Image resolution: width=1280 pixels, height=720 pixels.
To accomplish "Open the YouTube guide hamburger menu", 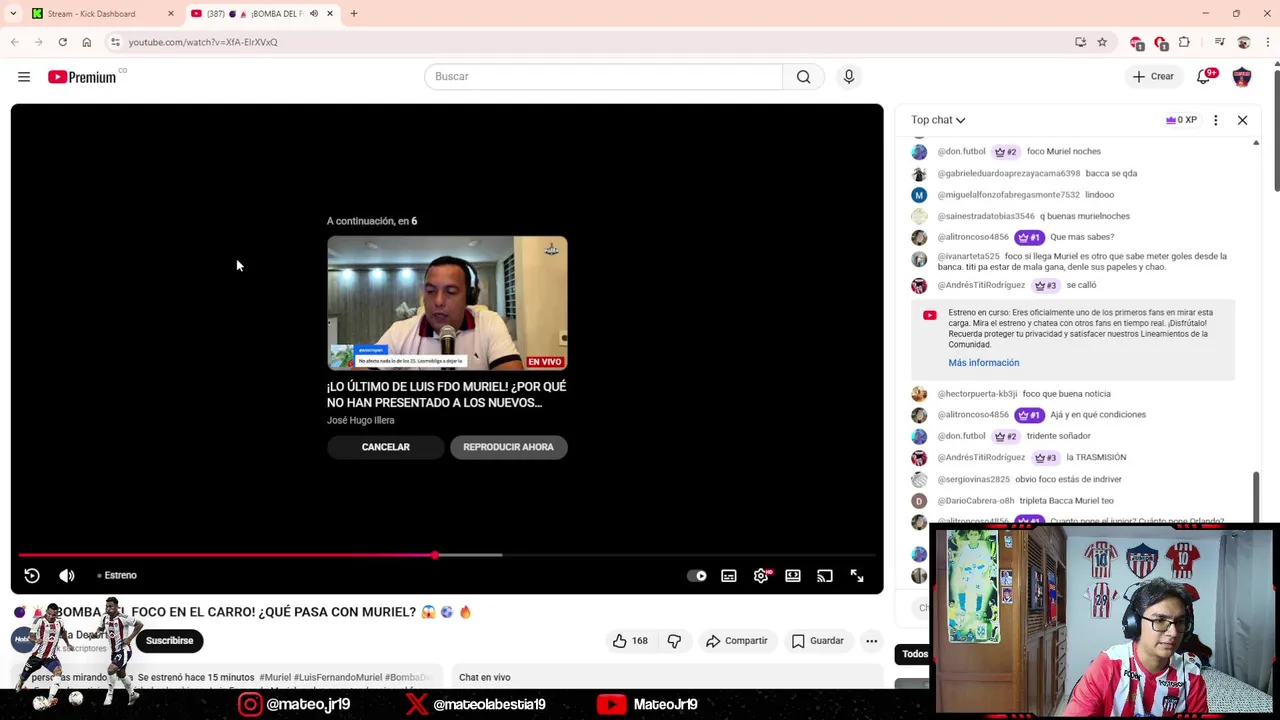I will pyautogui.click(x=24, y=77).
